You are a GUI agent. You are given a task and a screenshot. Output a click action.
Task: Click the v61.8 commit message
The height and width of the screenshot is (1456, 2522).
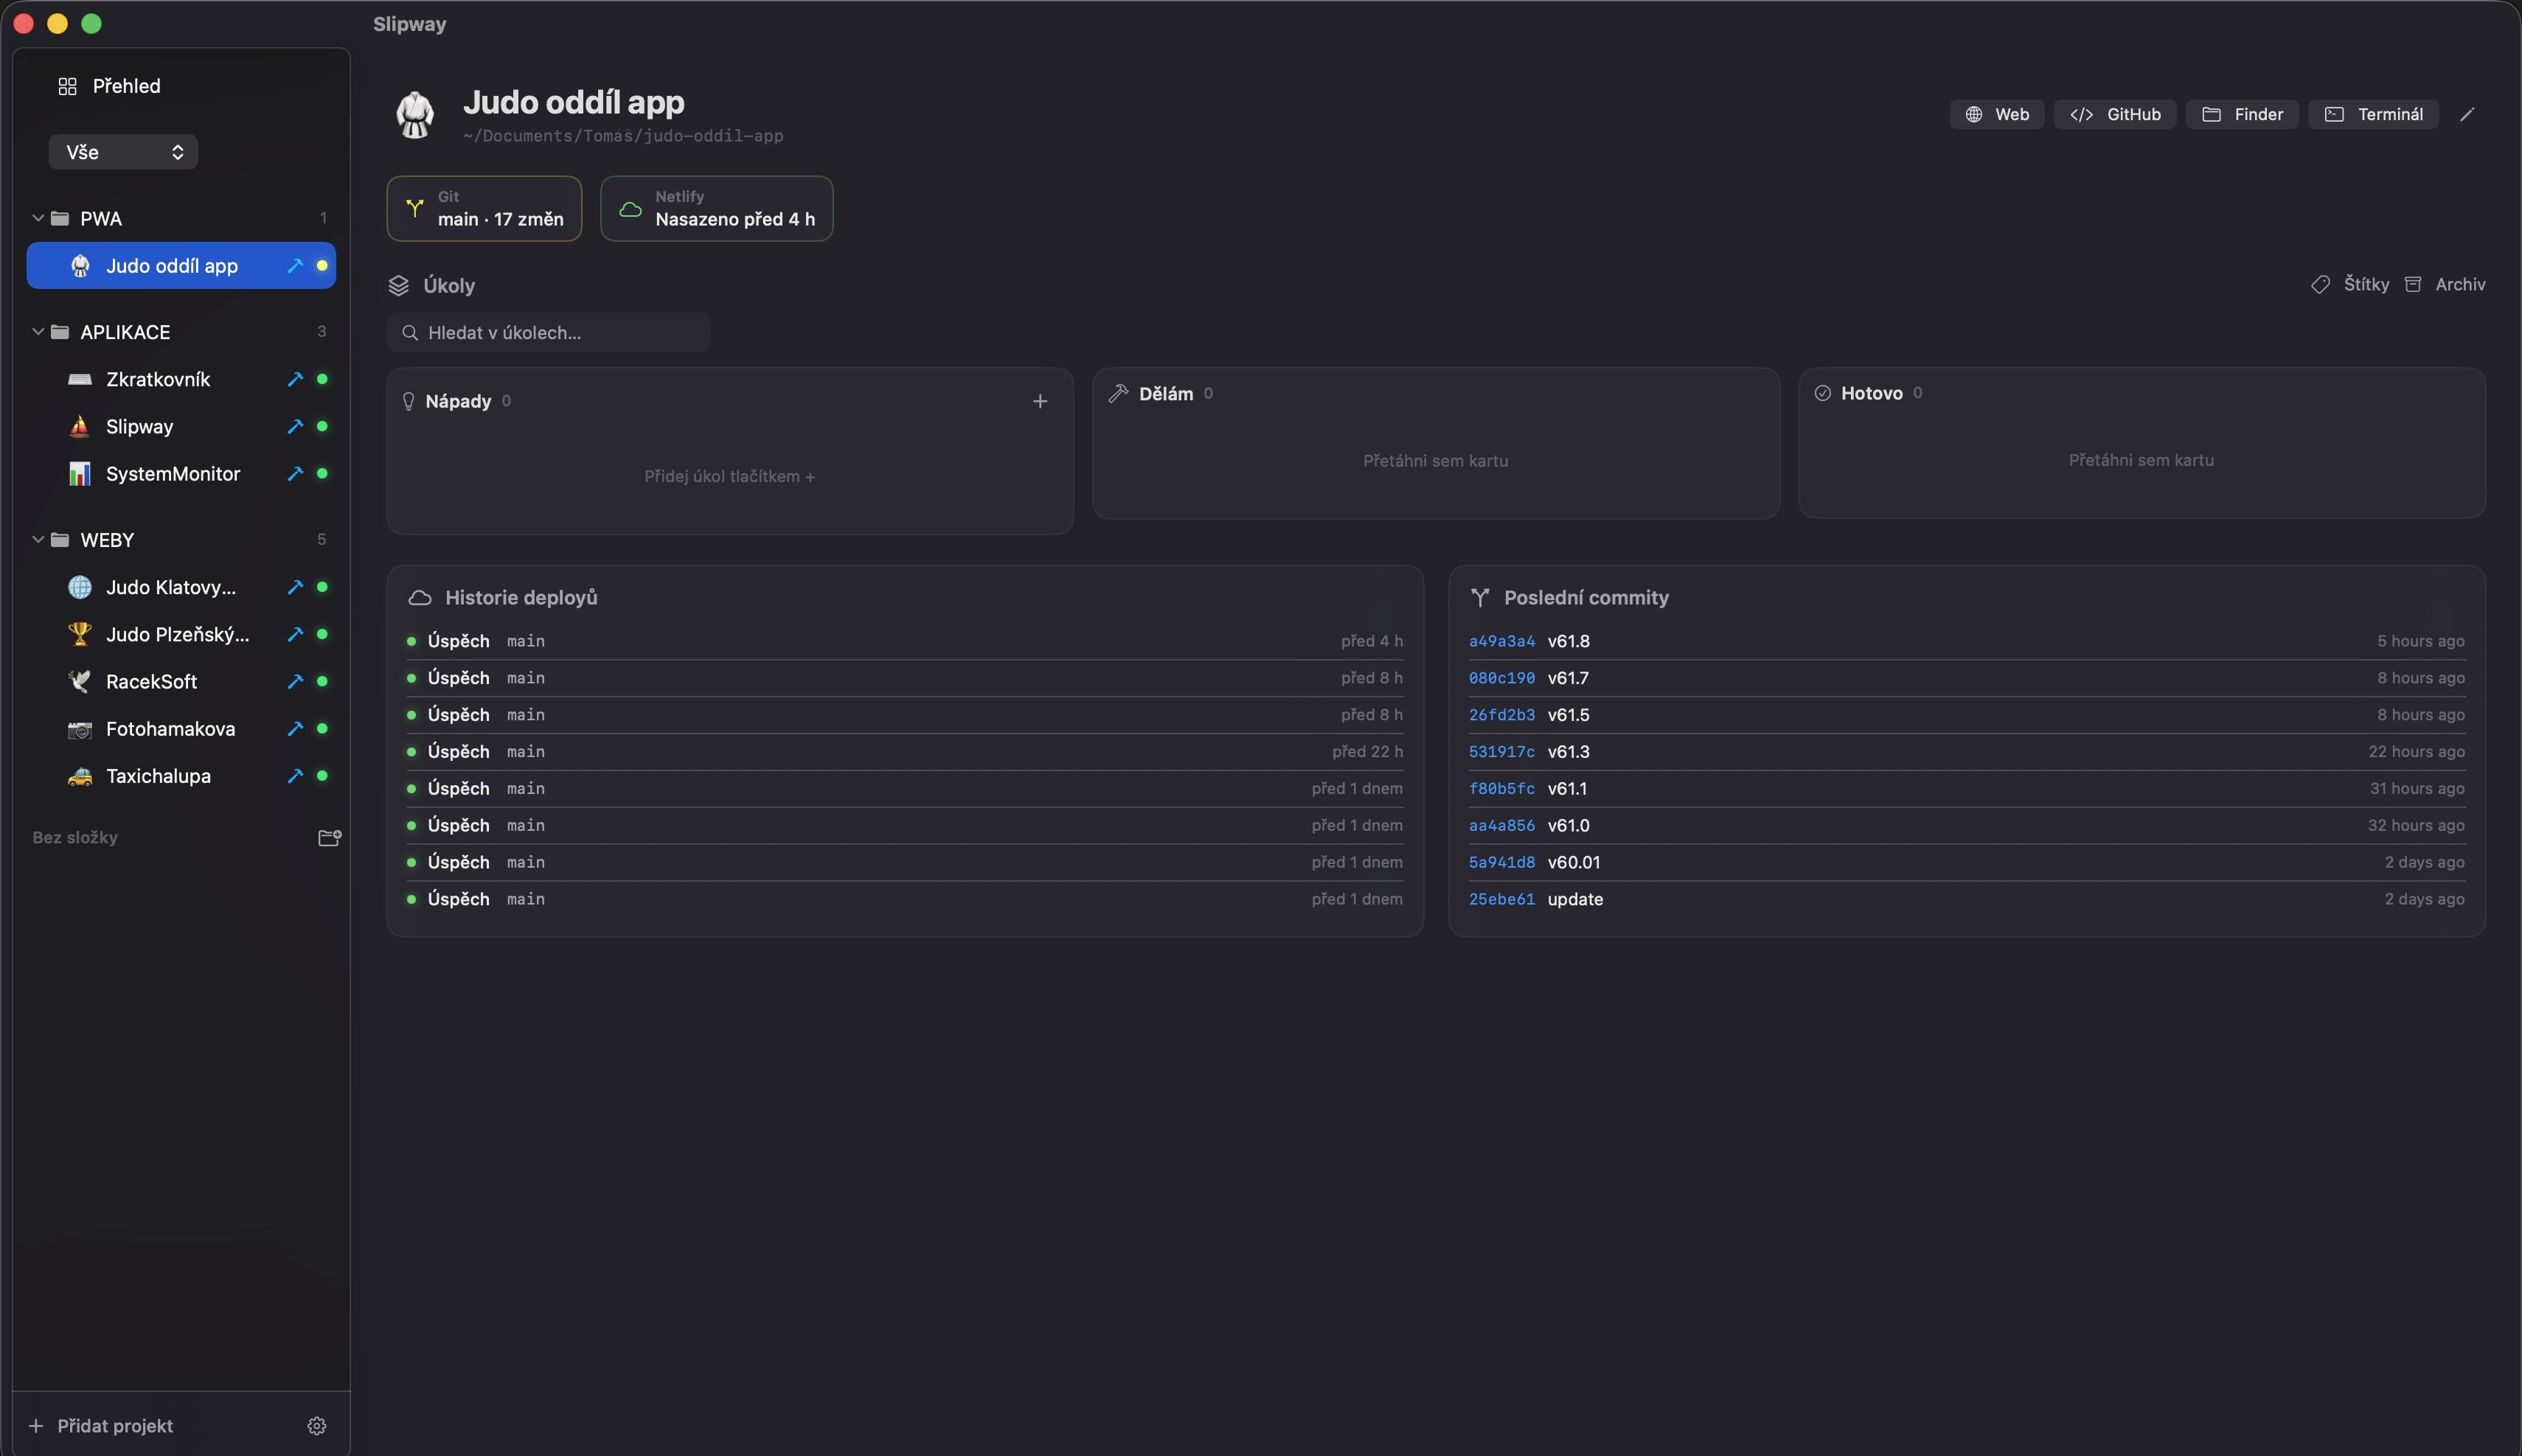[x=1568, y=641]
